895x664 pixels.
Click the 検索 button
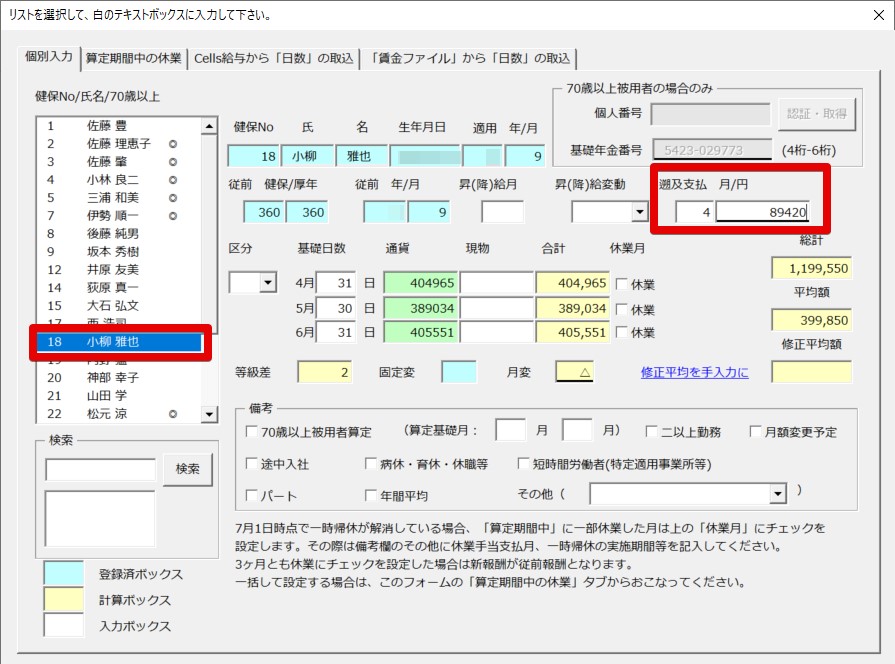point(187,469)
